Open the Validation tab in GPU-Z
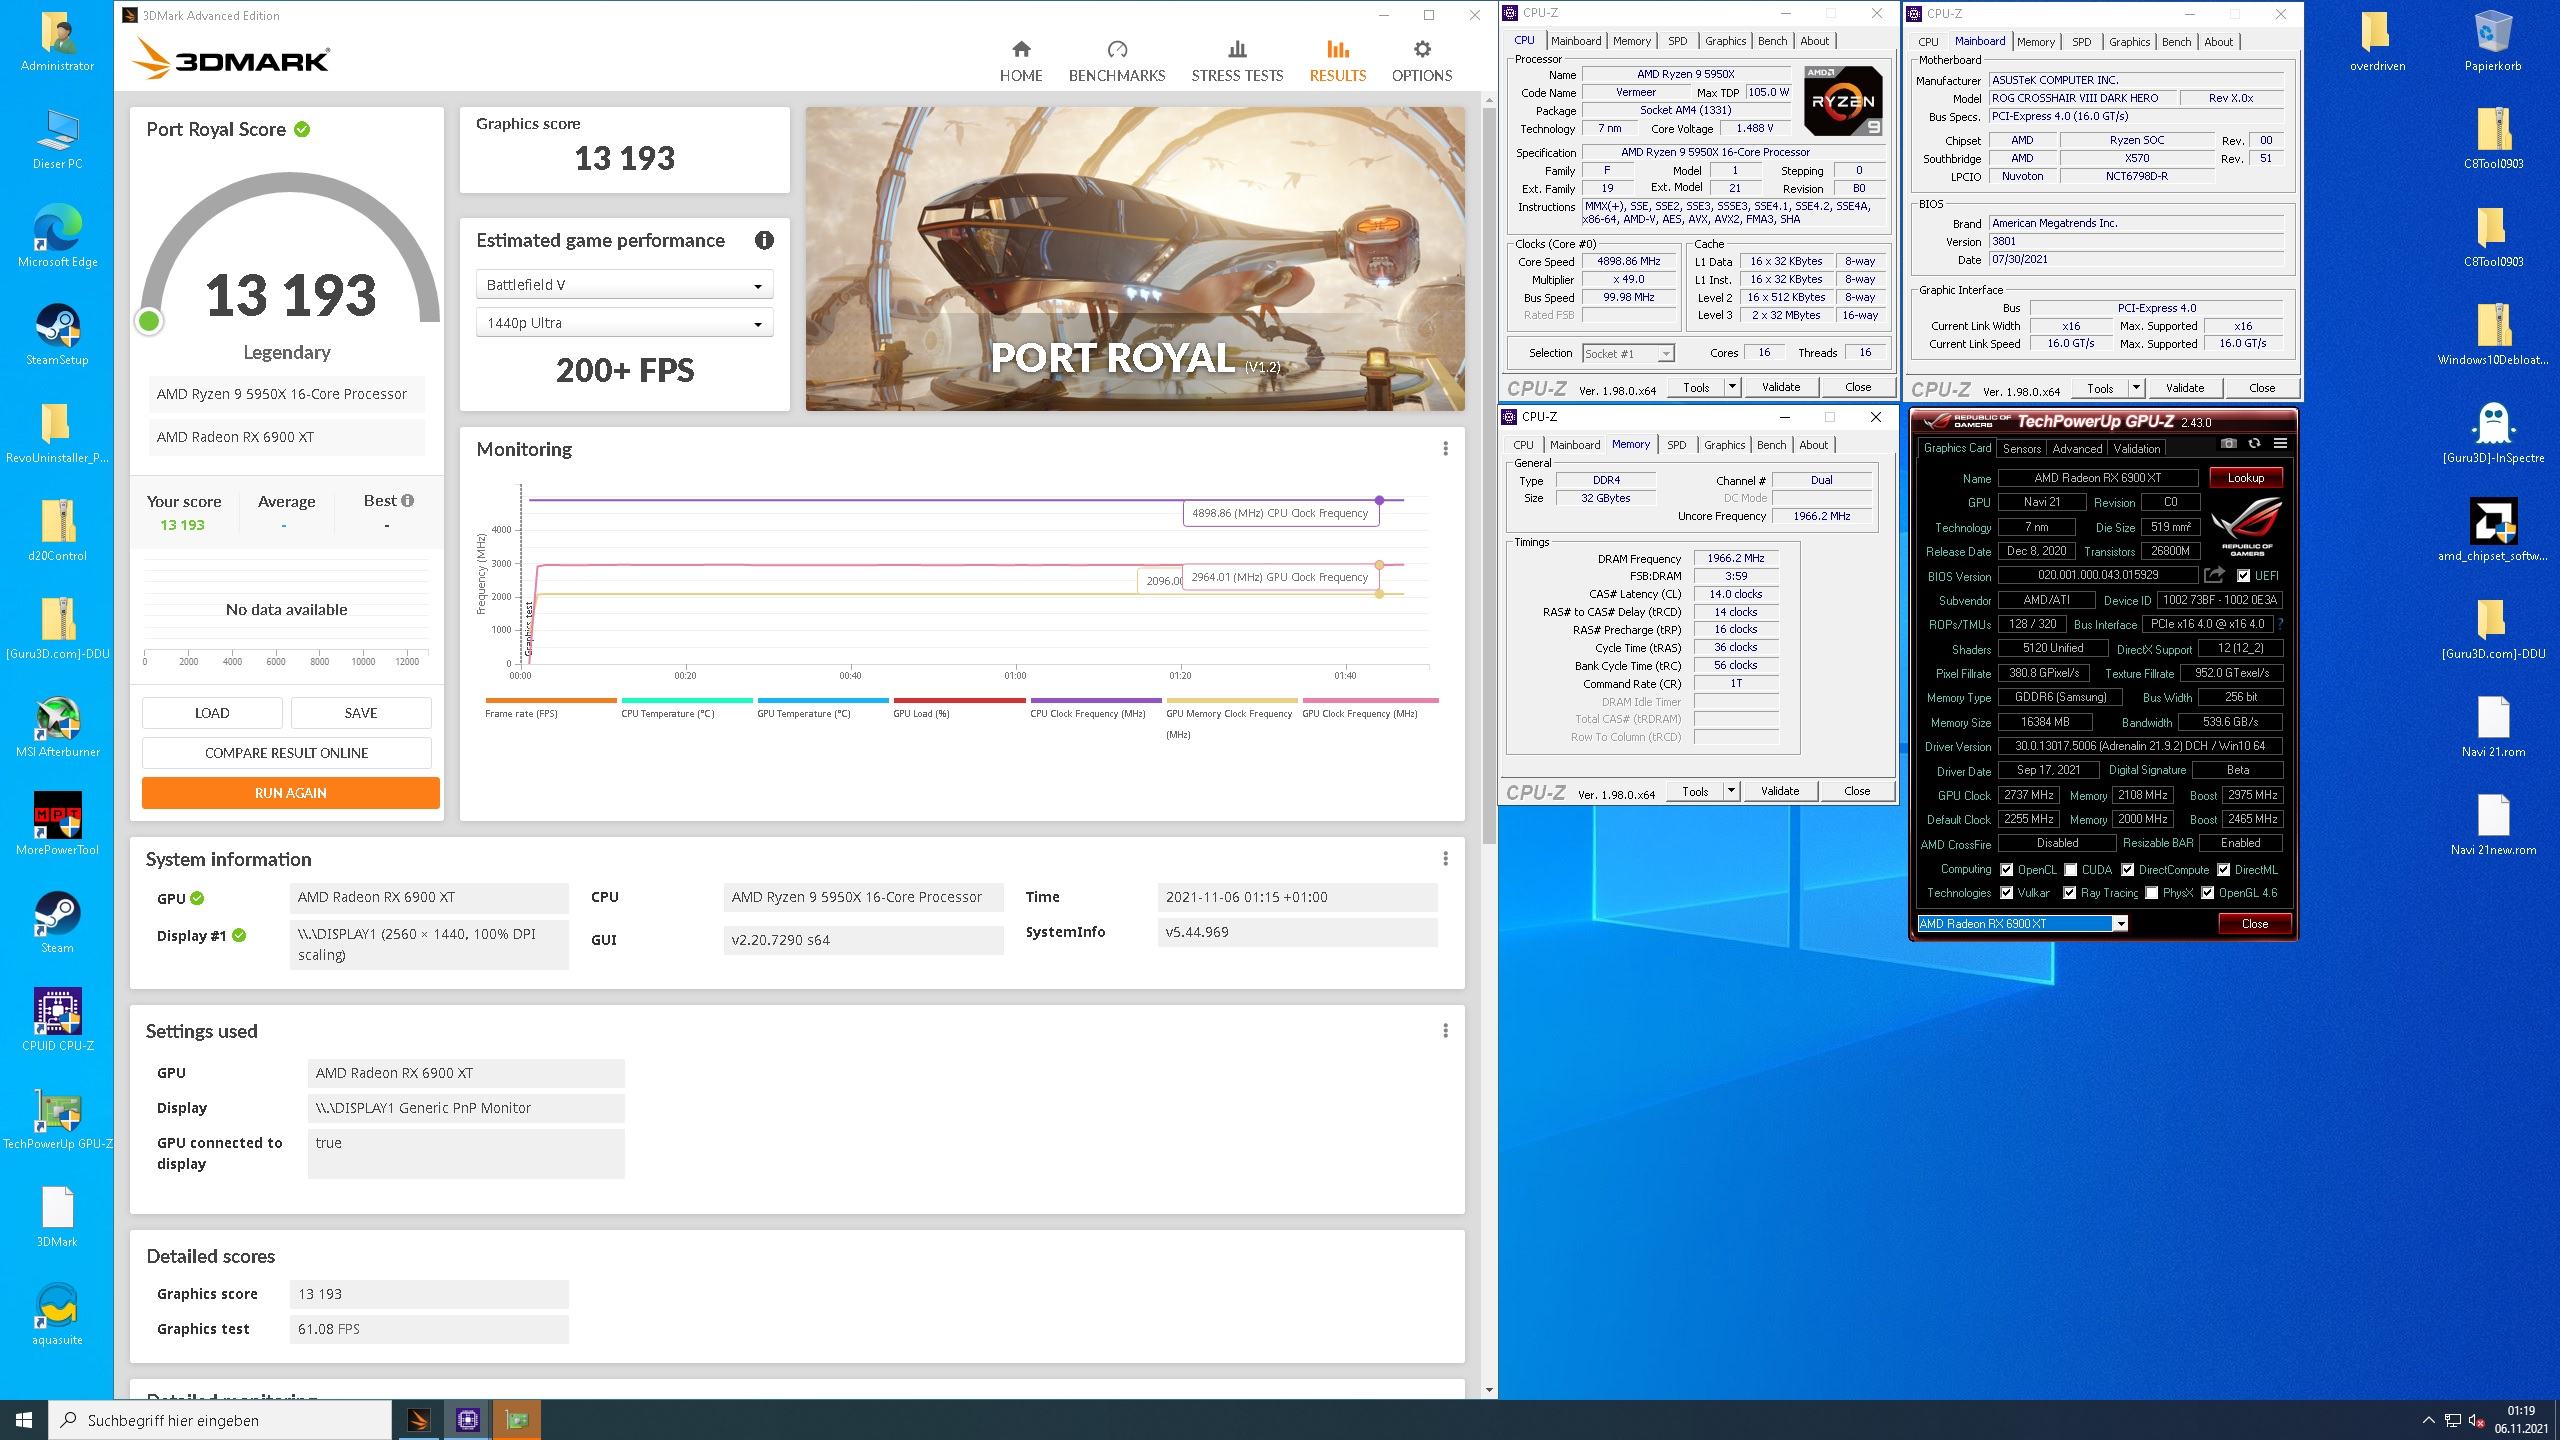 coord(2137,449)
